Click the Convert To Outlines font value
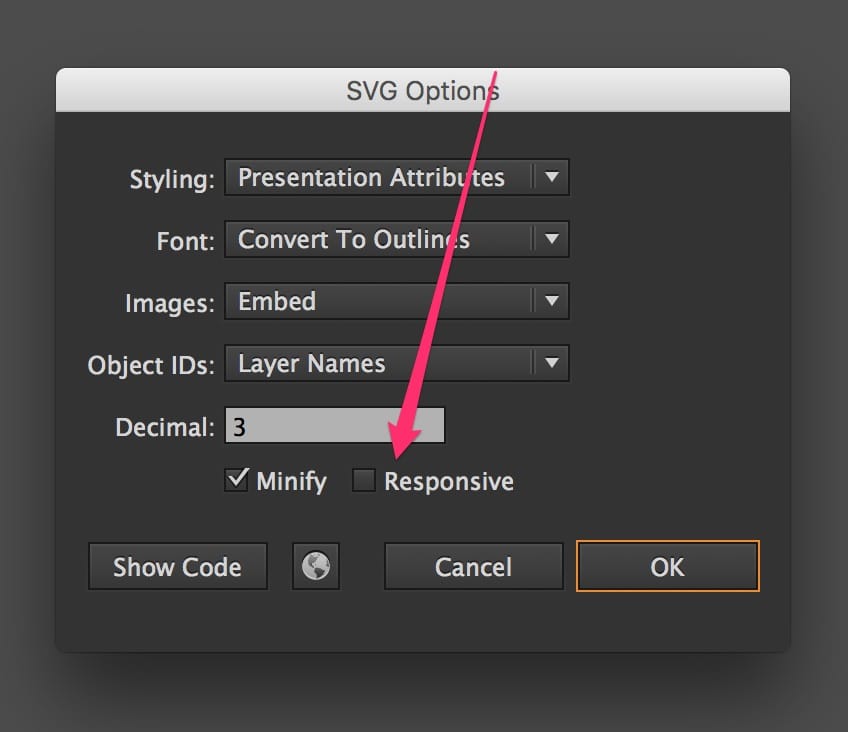 point(353,240)
